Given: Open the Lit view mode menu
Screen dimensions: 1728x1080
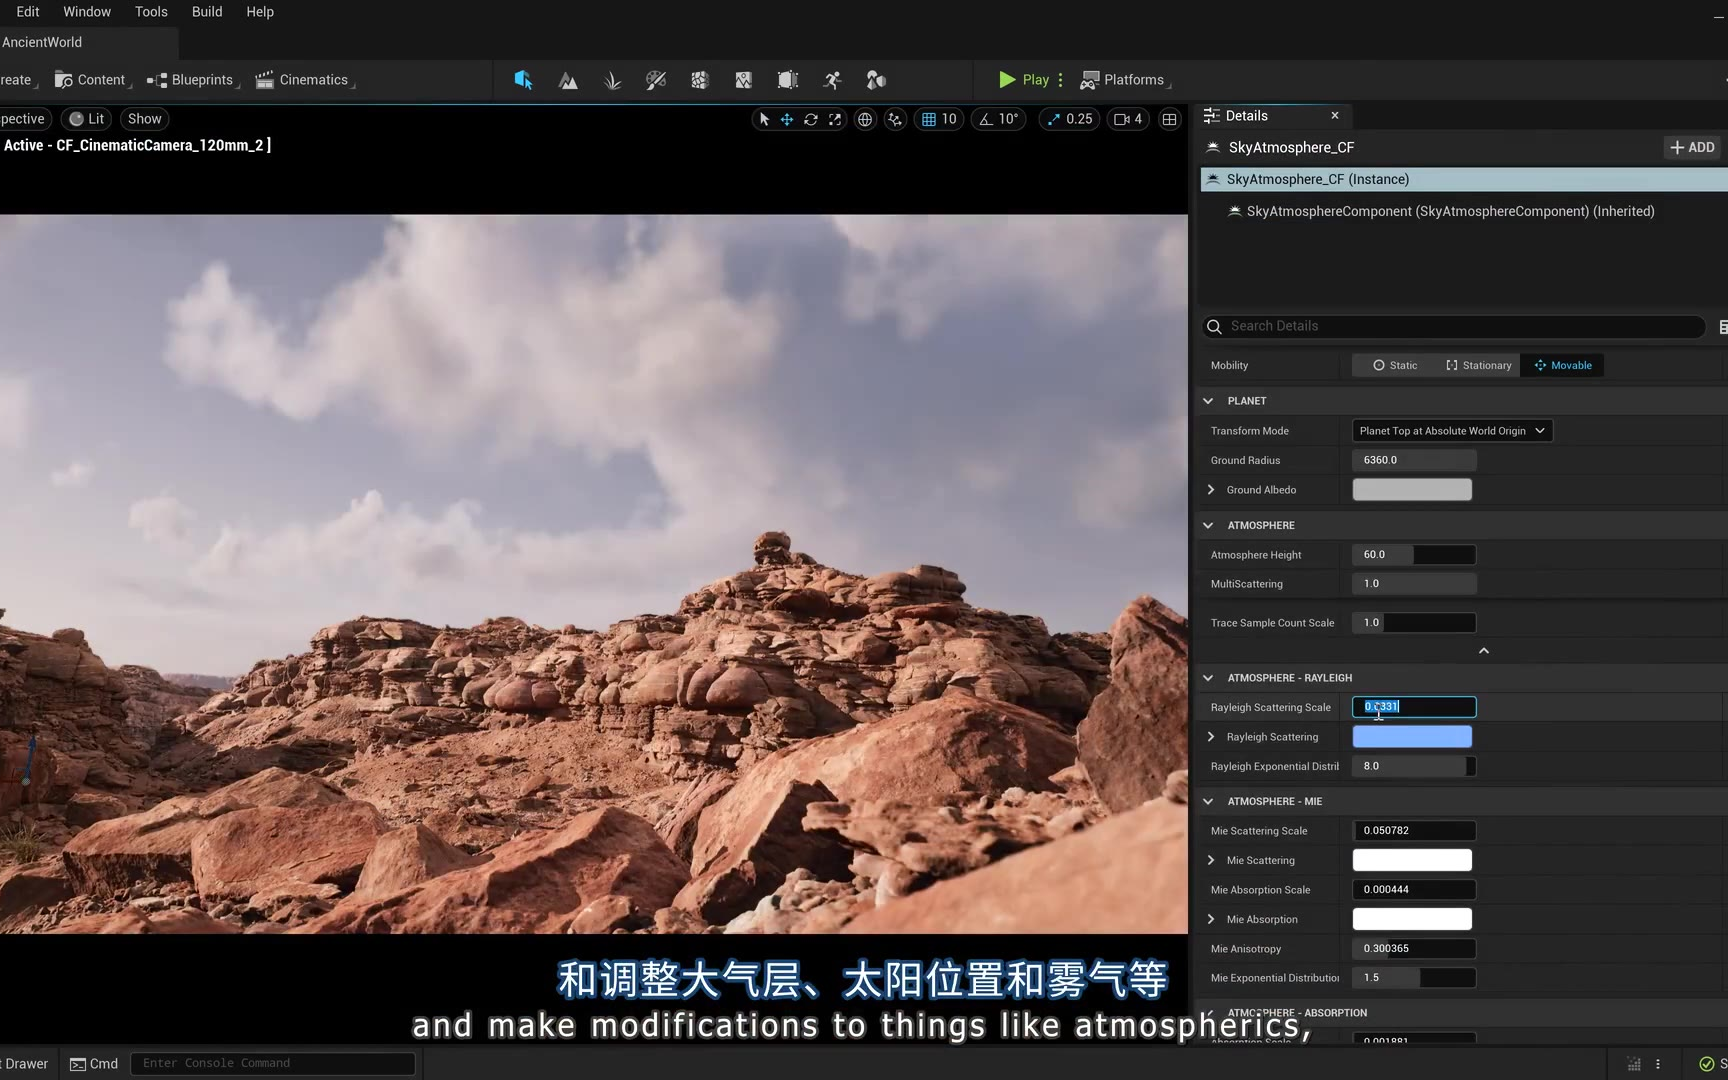Looking at the screenshot, I should pos(86,119).
